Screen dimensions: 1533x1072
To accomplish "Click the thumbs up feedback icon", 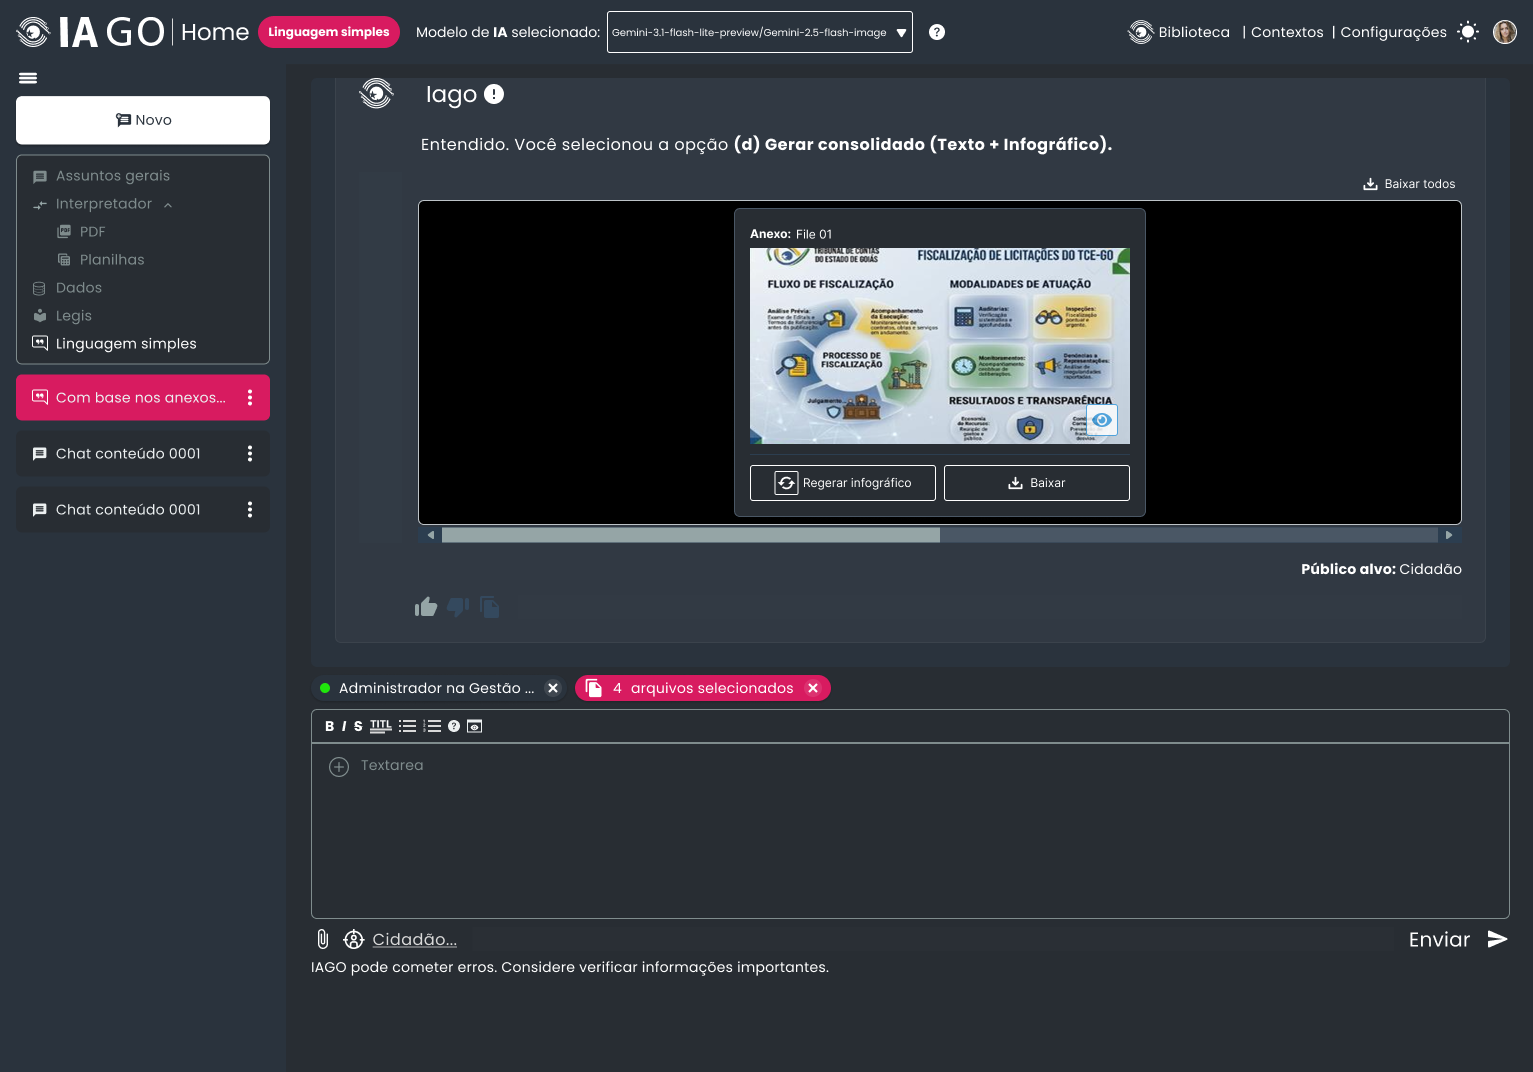I will tap(426, 607).
